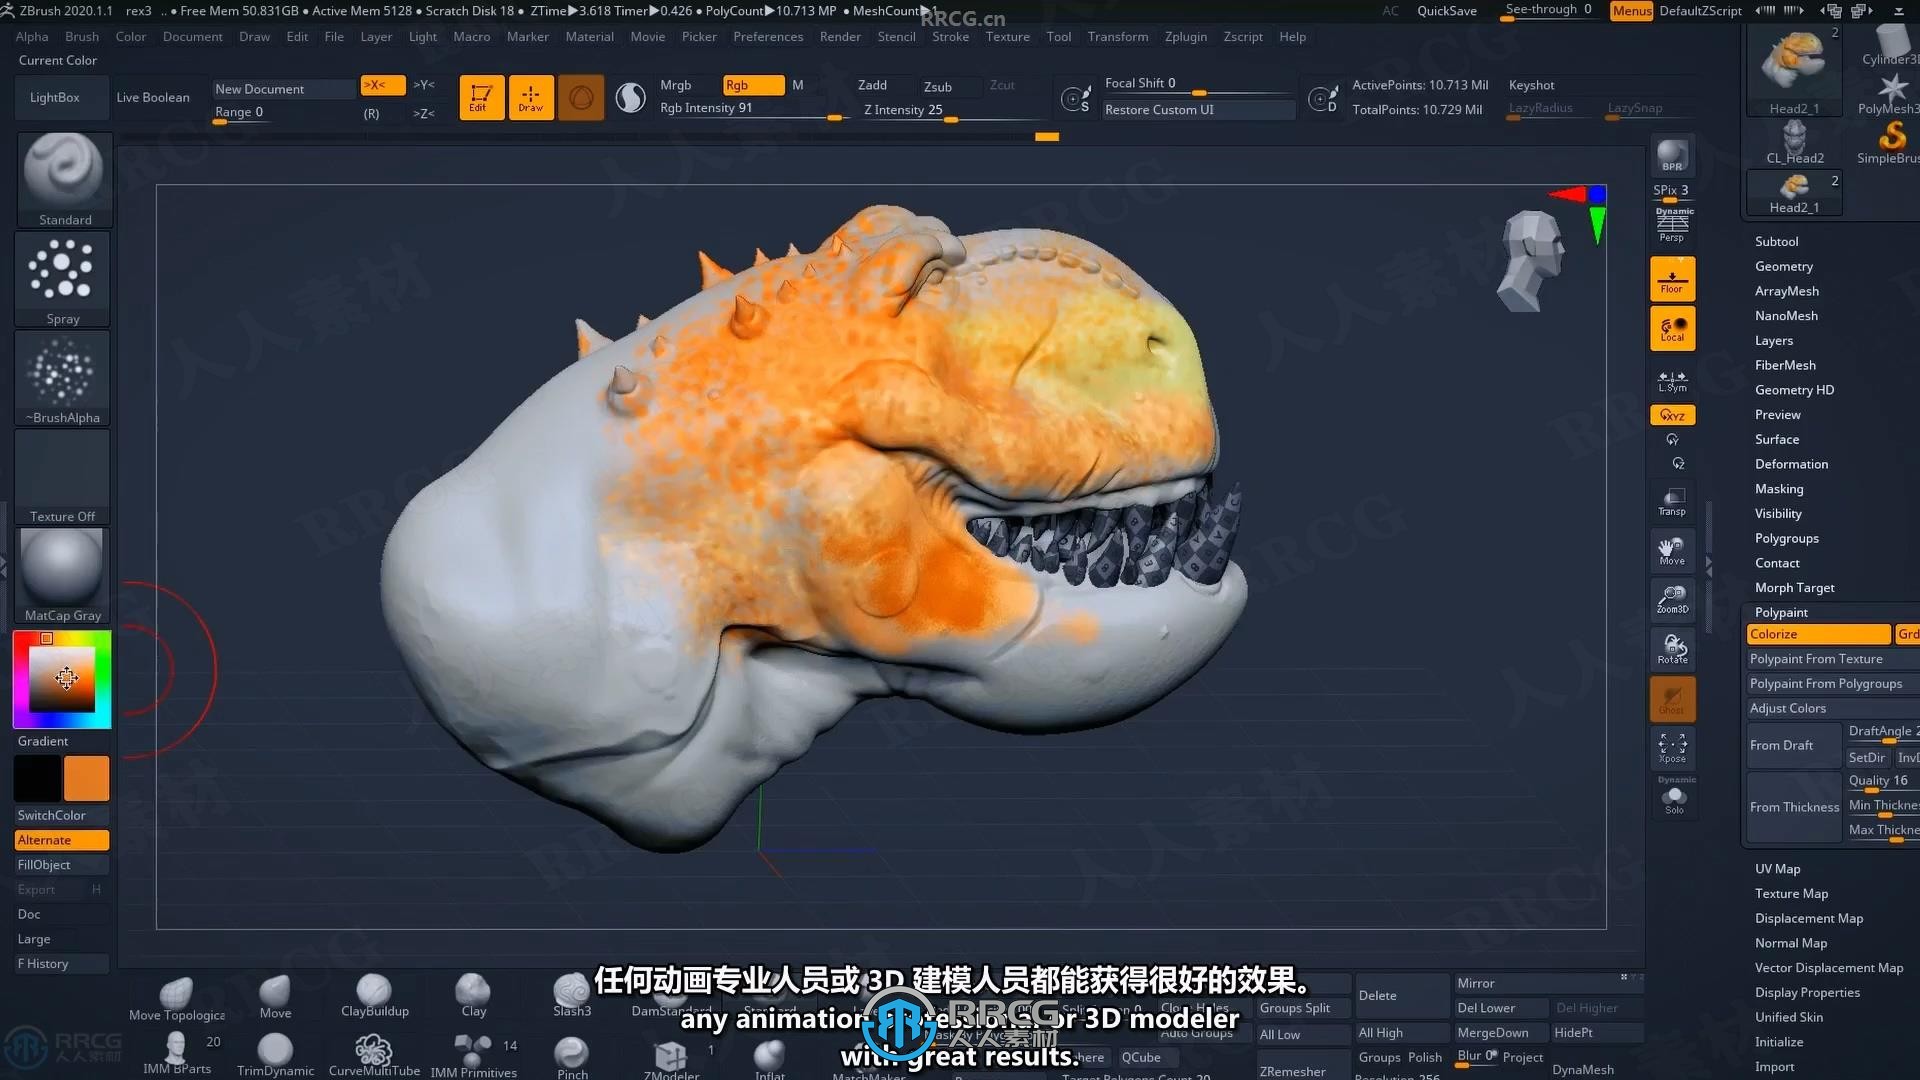The width and height of the screenshot is (1920, 1080).
Task: Toggle Colorize in Polypaint
Action: pyautogui.click(x=1818, y=634)
